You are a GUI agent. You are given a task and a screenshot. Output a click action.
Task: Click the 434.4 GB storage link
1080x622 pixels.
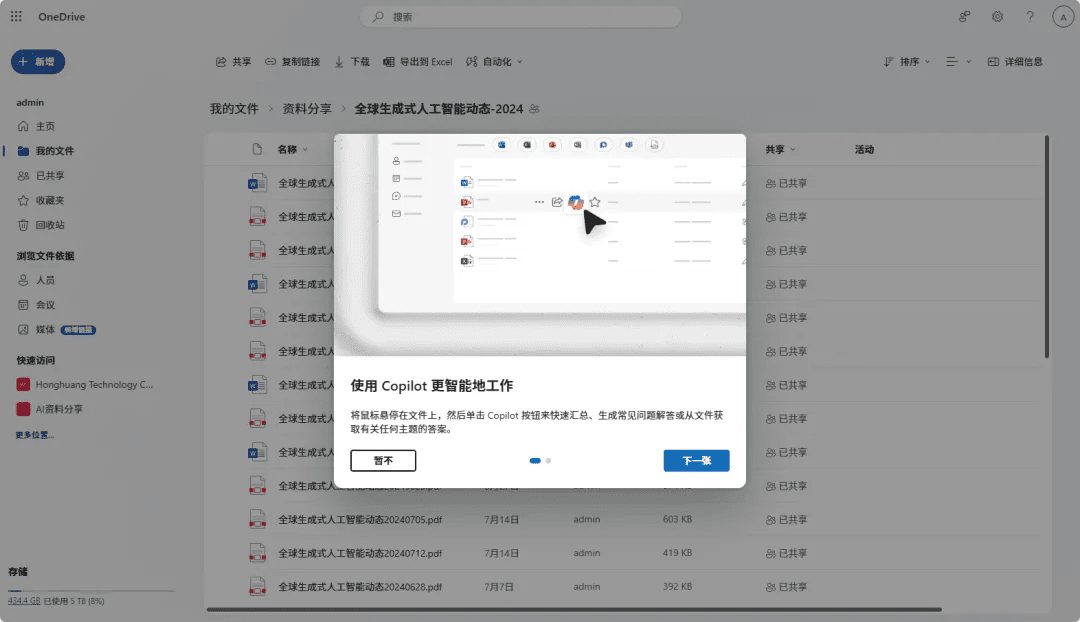[24, 601]
